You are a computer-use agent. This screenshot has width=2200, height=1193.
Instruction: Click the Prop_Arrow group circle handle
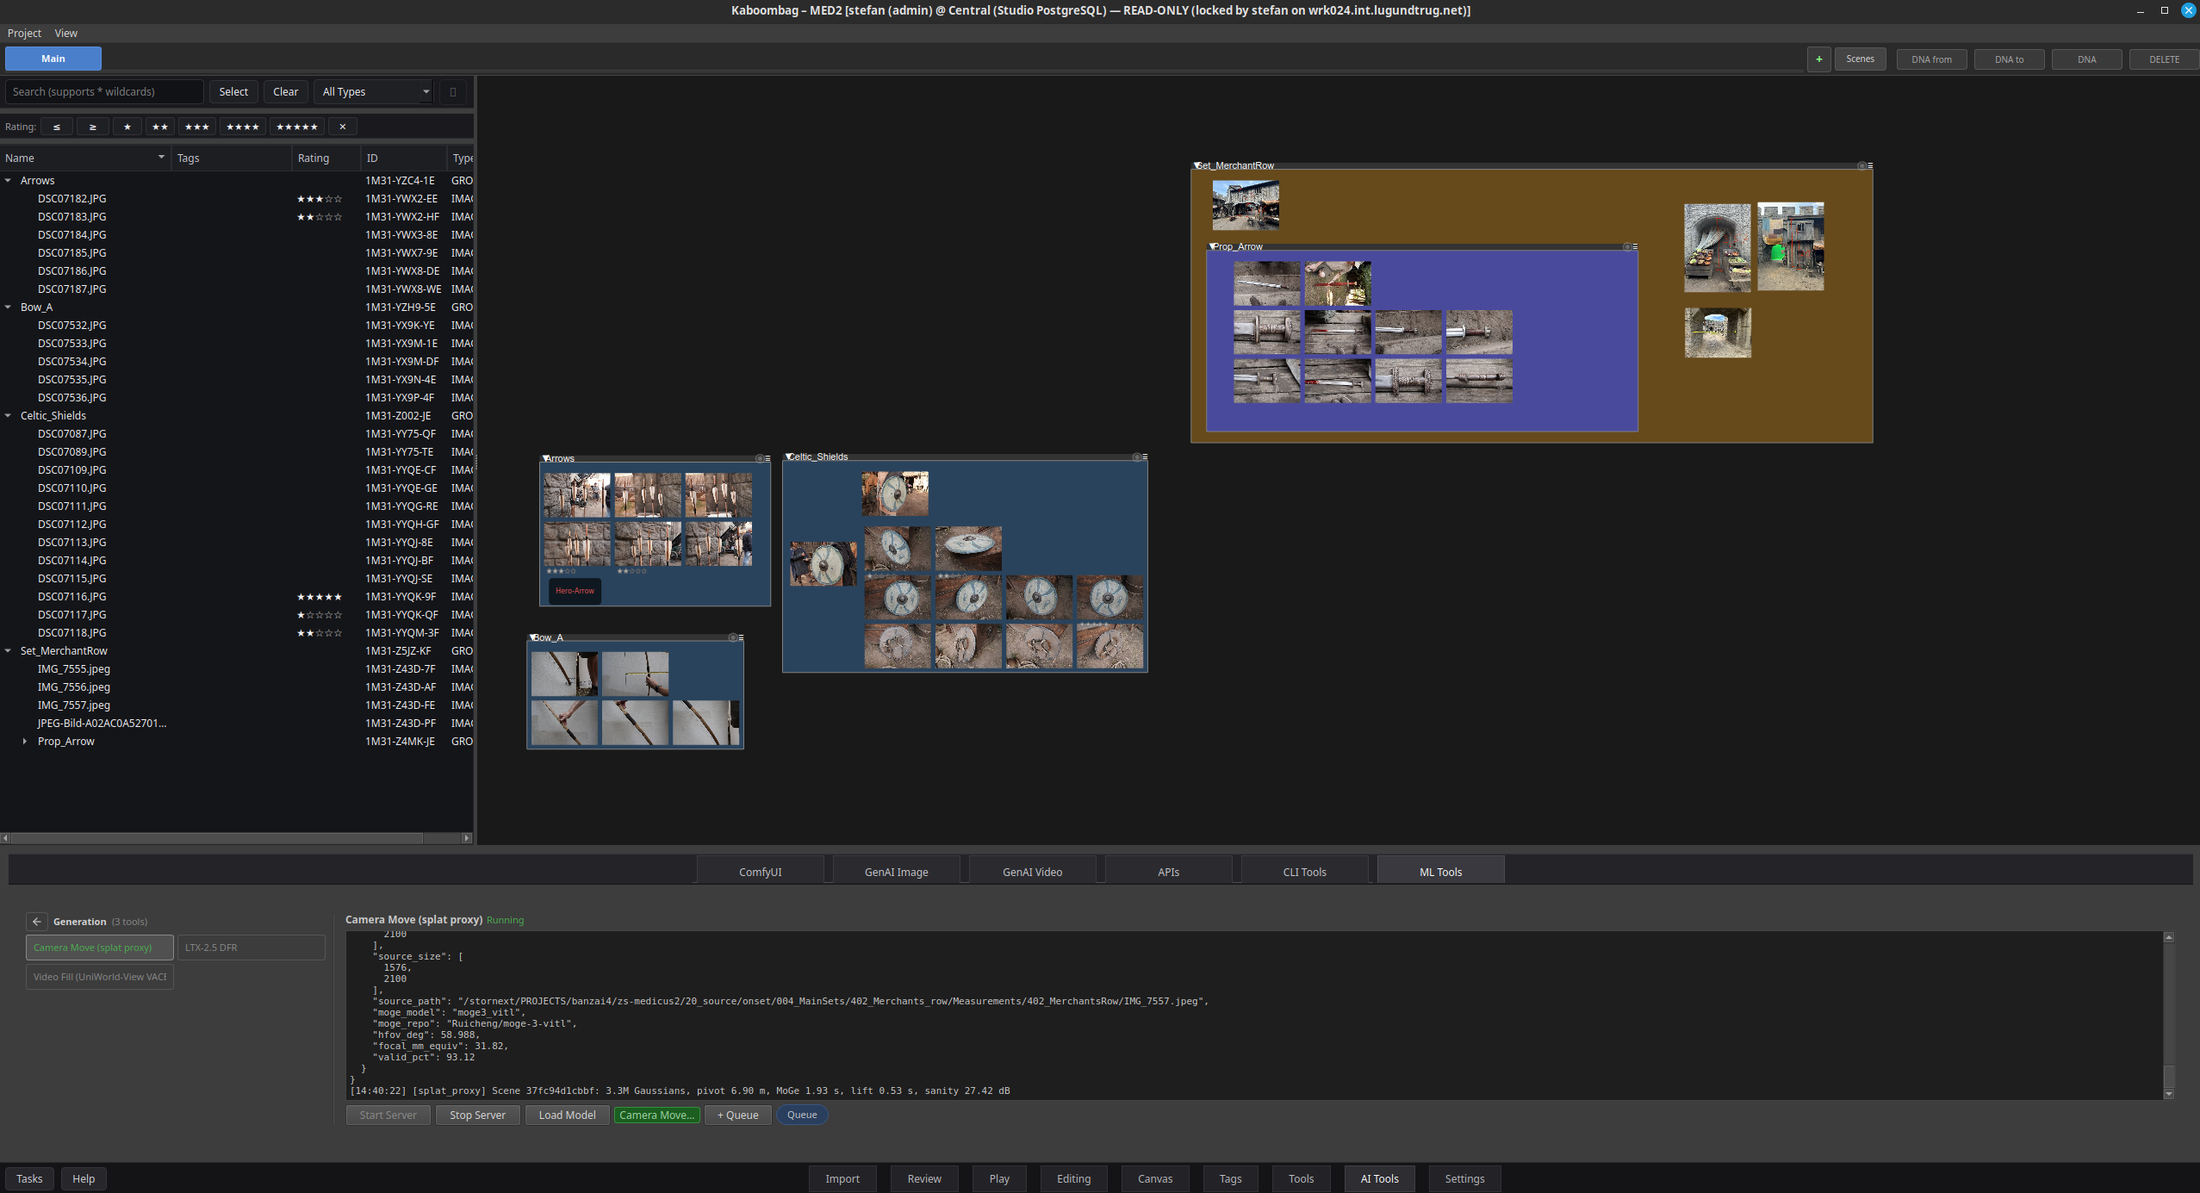point(1627,247)
